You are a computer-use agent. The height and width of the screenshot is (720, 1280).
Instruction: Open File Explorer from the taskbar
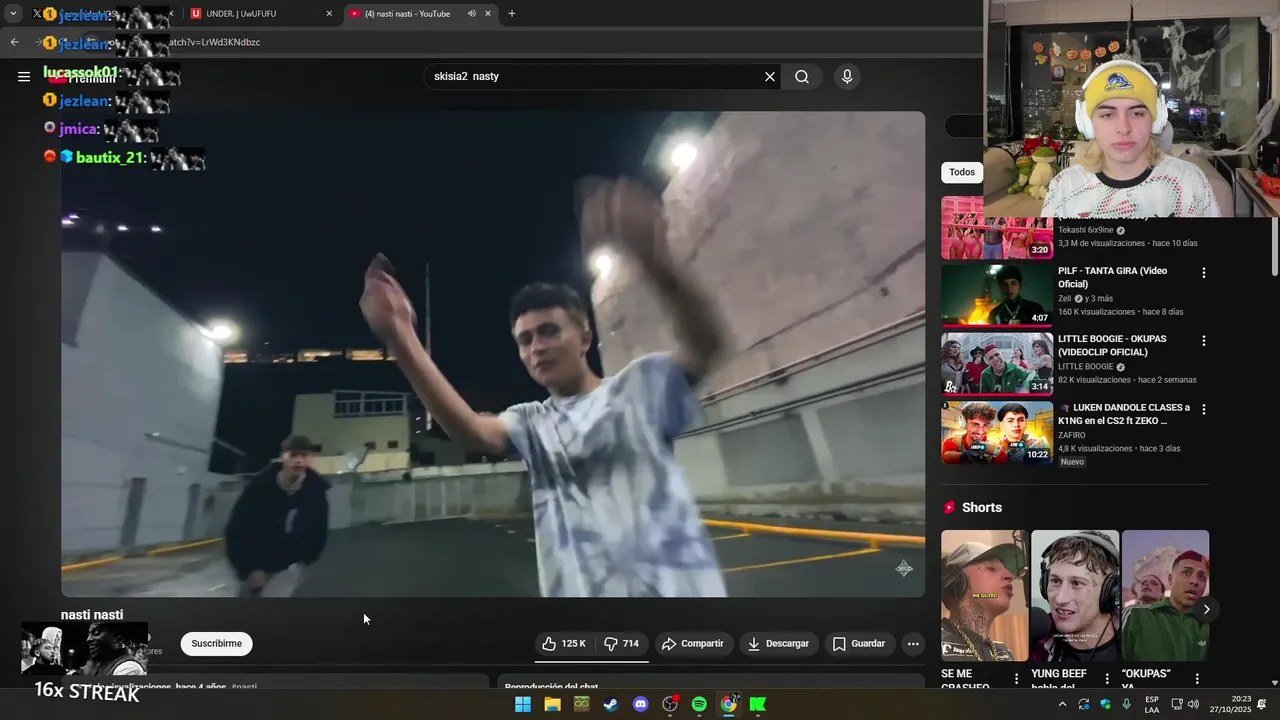point(552,704)
